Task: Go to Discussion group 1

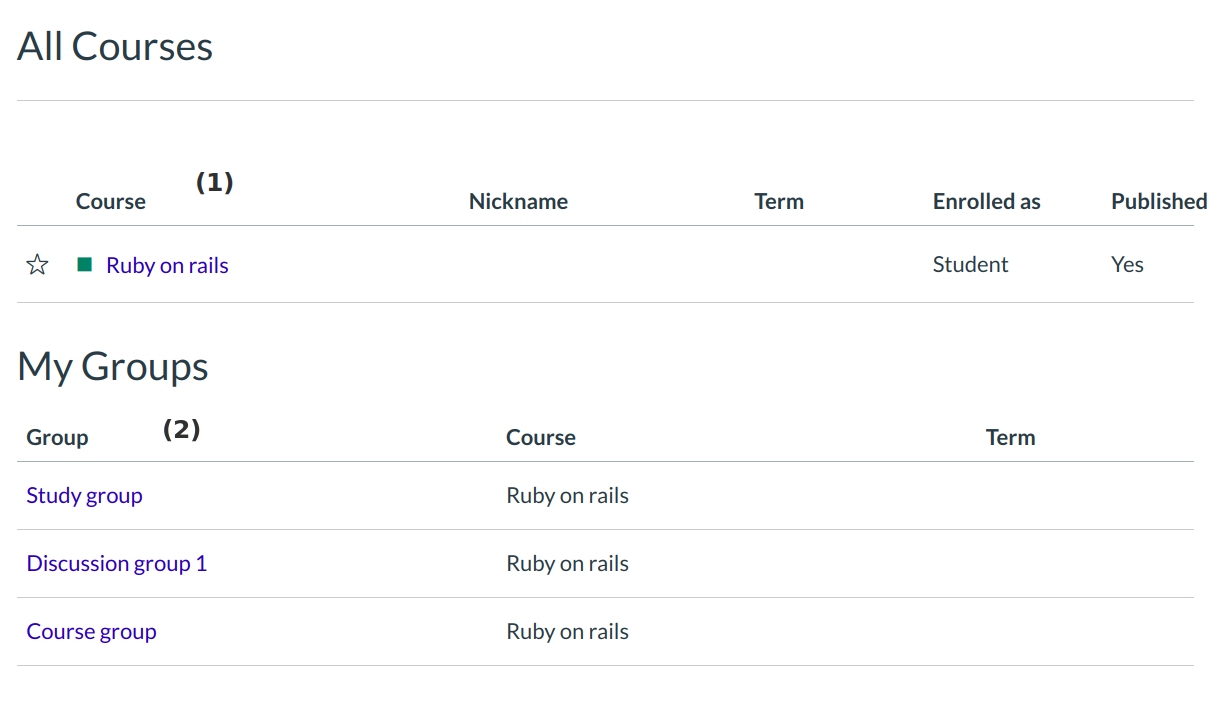Action: 116,563
